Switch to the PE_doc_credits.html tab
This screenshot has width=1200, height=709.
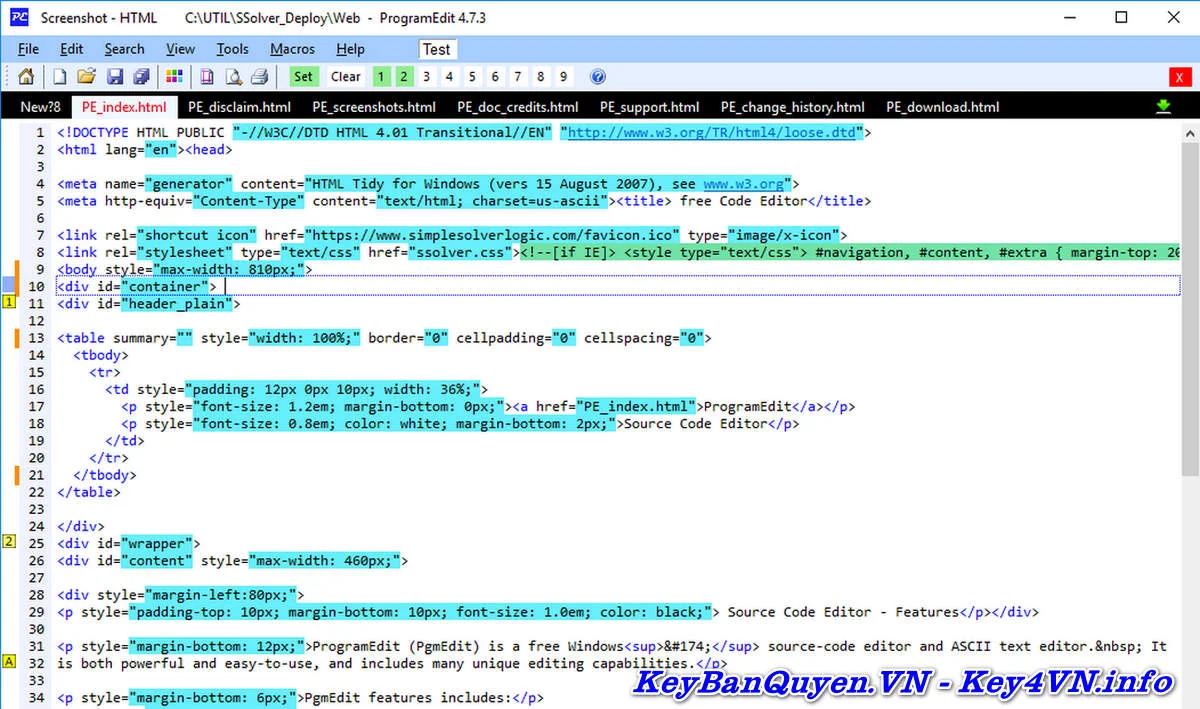517,107
